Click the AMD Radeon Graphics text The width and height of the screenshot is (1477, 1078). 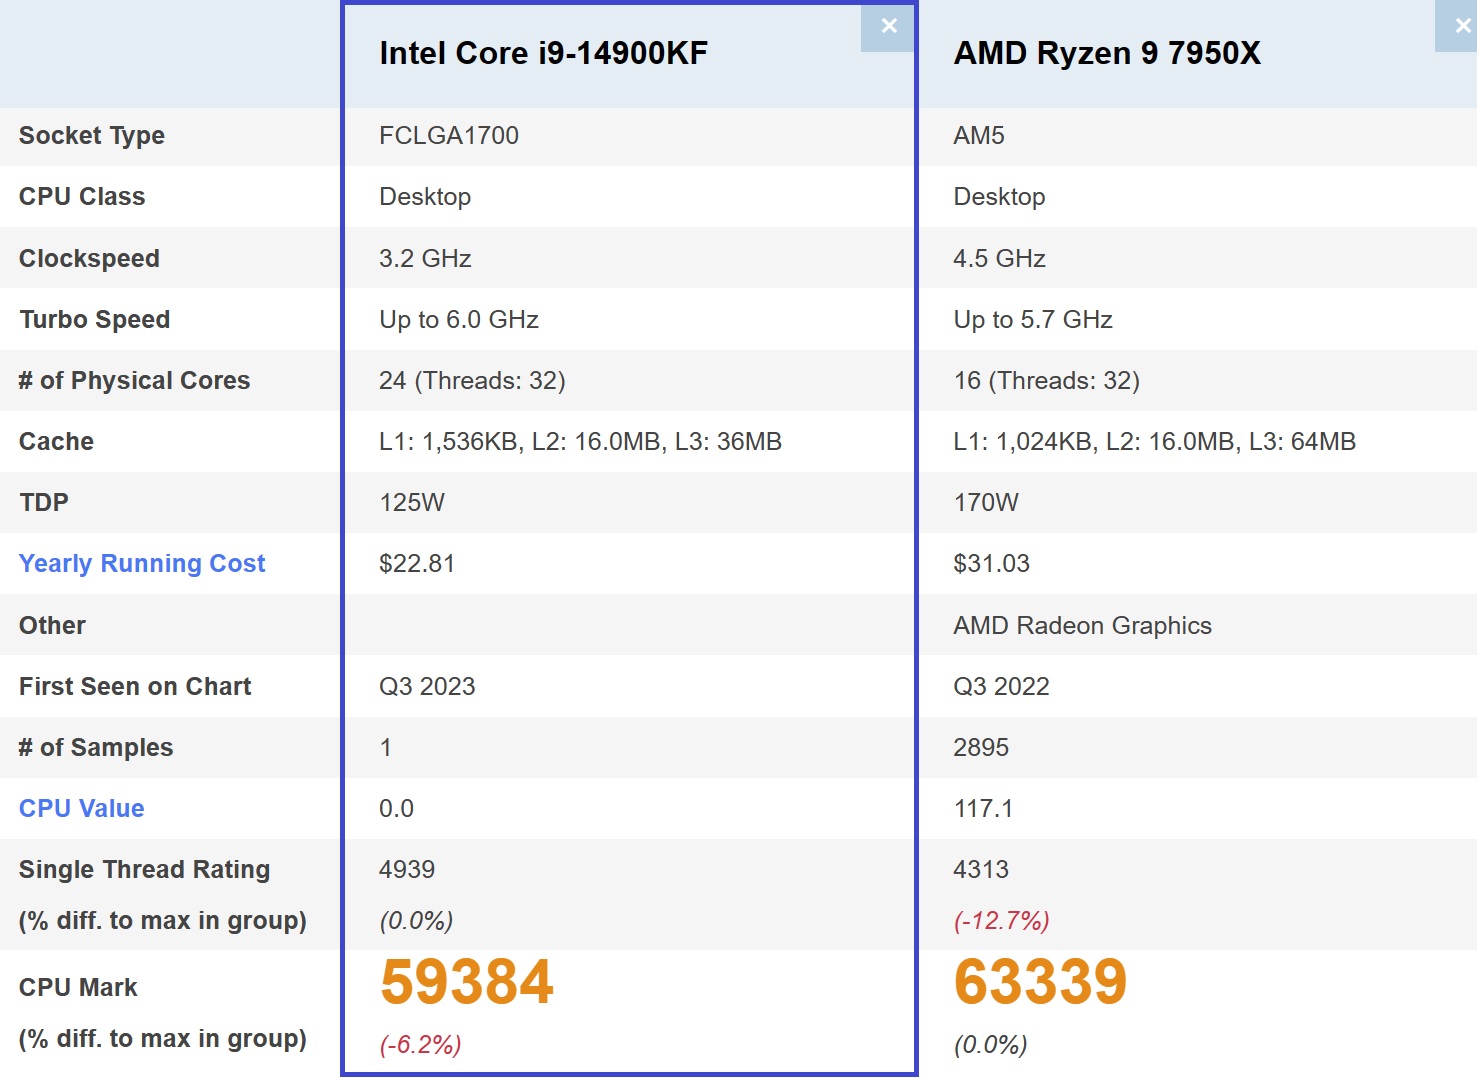pyautogui.click(x=1083, y=626)
